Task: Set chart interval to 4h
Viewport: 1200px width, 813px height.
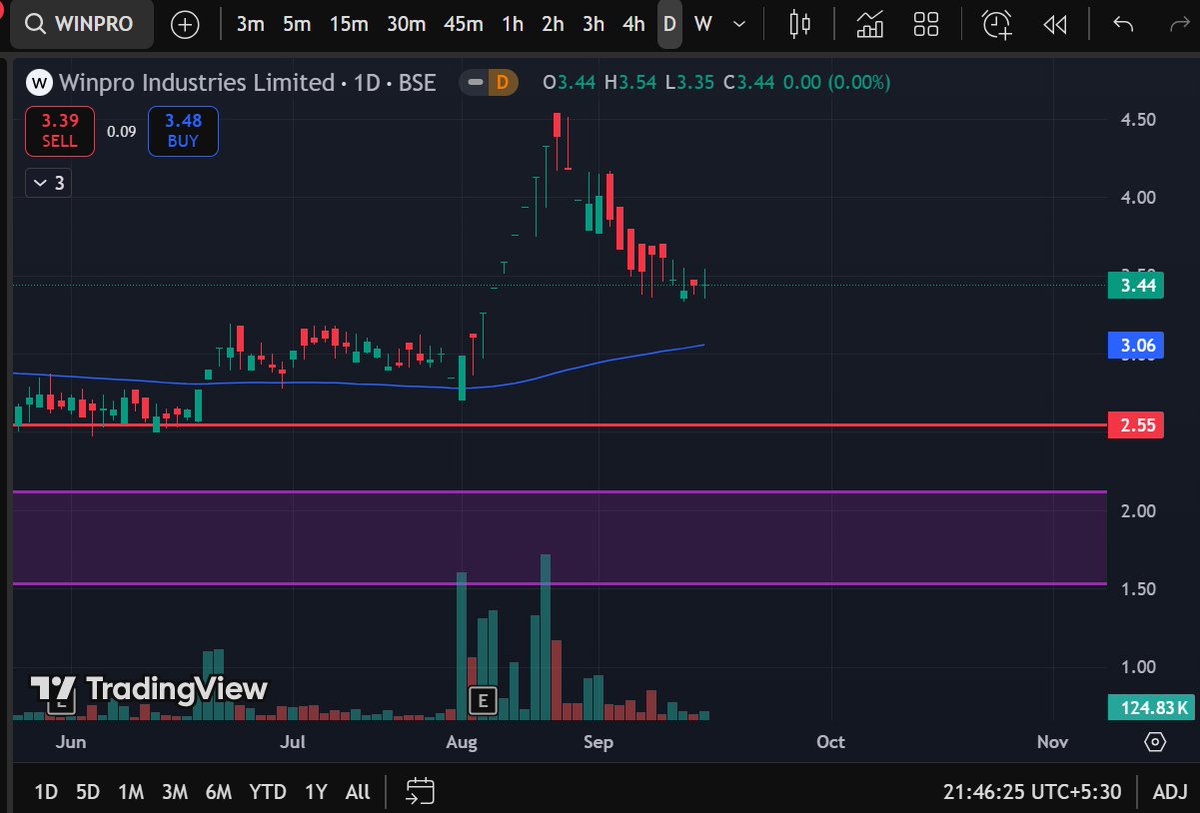Action: (634, 24)
